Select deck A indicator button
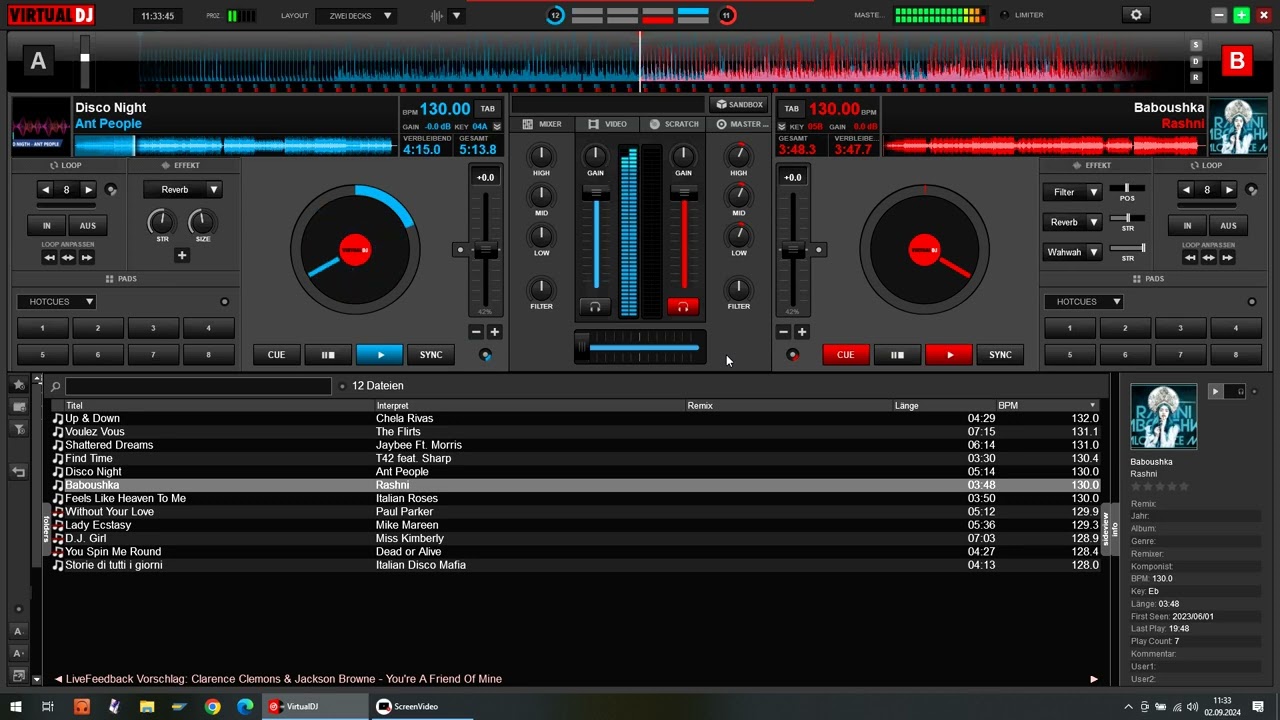 [38, 62]
